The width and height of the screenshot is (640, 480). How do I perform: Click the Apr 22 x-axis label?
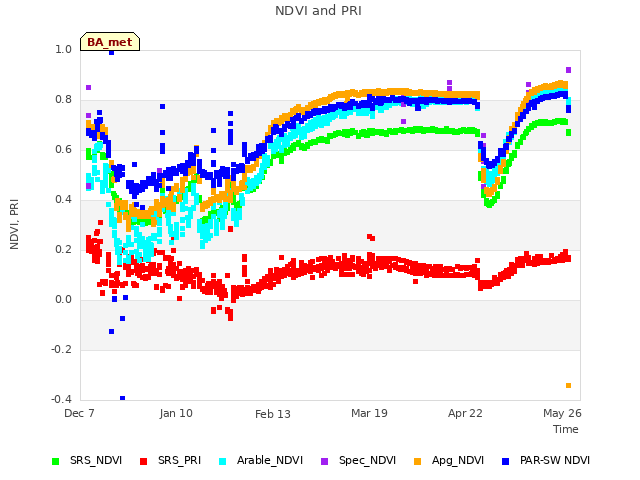click(465, 413)
